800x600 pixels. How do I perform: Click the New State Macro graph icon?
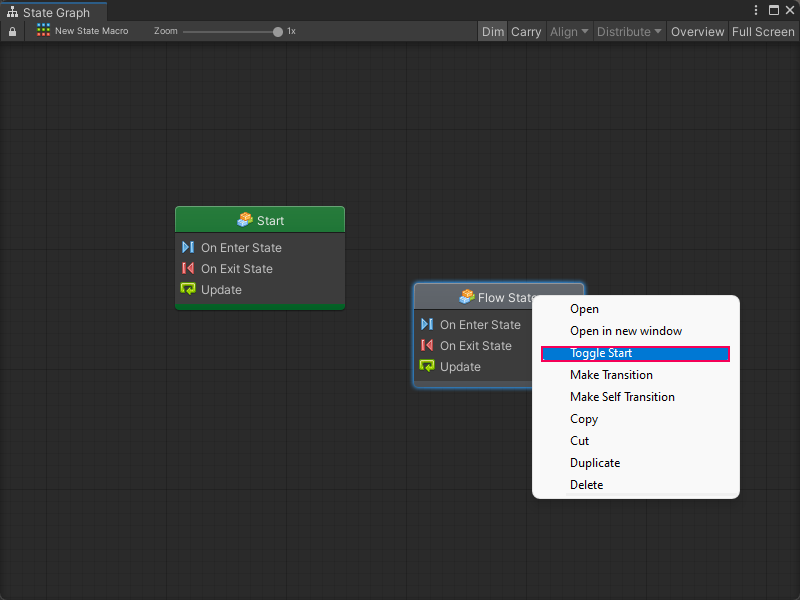coord(43,31)
